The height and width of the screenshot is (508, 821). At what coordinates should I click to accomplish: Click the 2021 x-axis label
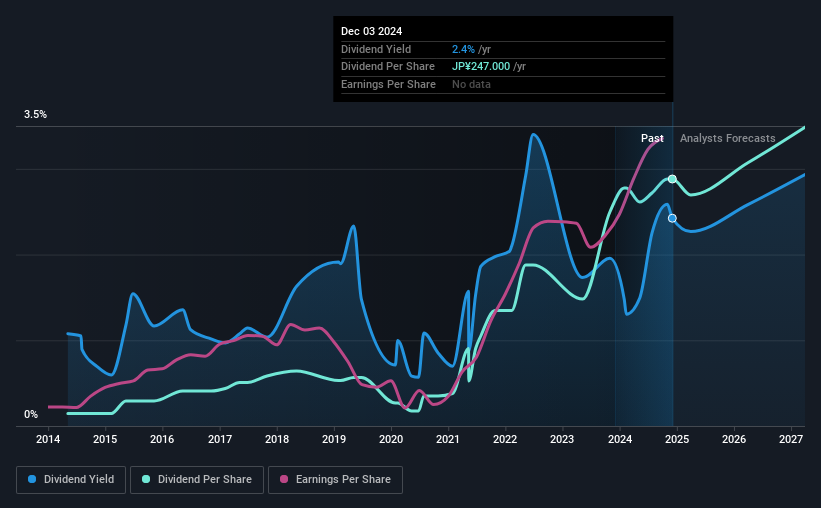click(x=448, y=439)
